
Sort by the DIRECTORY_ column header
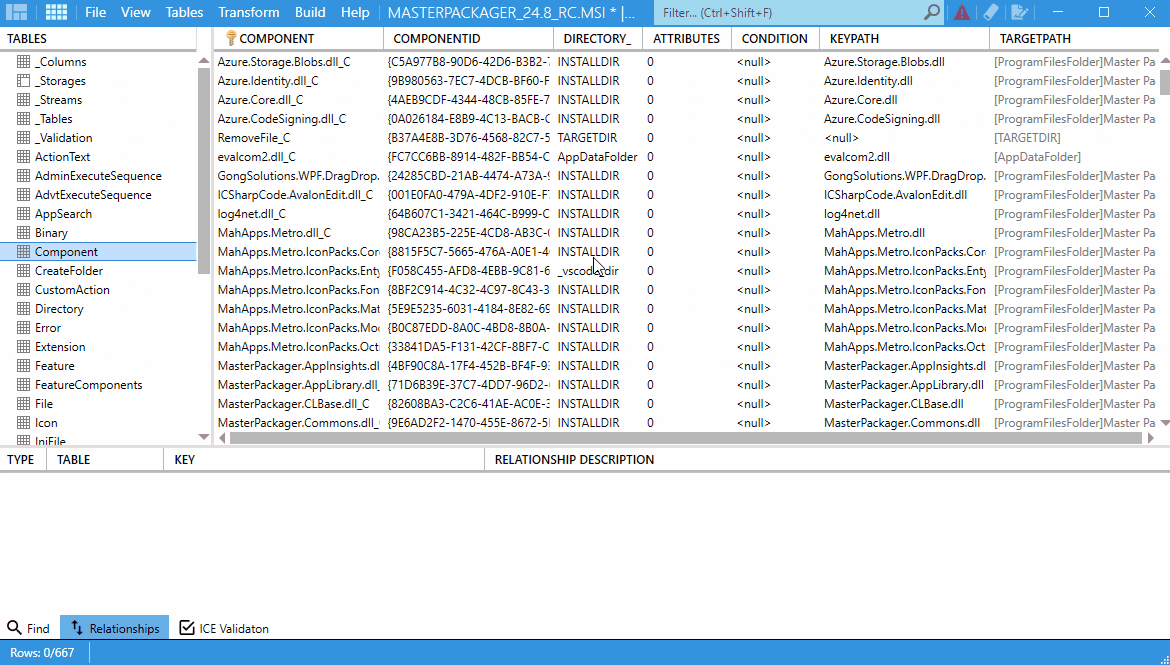(597, 39)
